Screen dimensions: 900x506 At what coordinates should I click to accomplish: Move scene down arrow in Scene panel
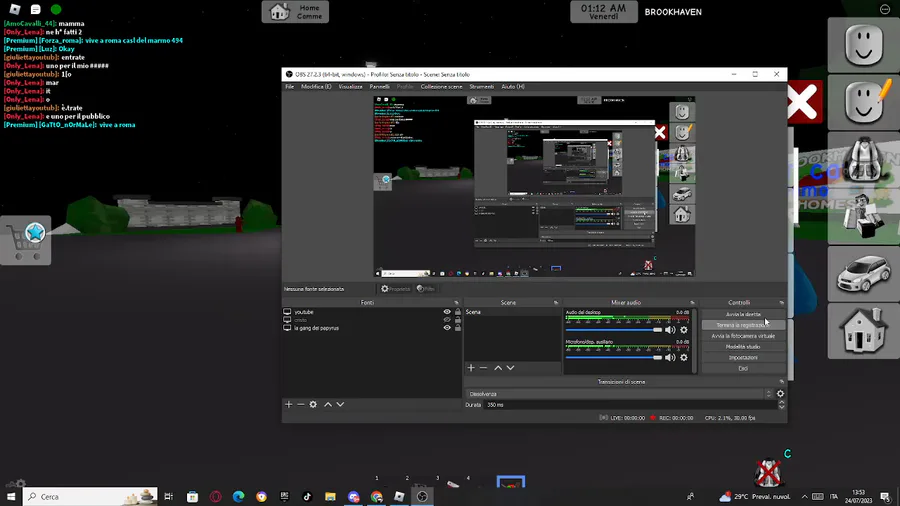pyautogui.click(x=510, y=368)
